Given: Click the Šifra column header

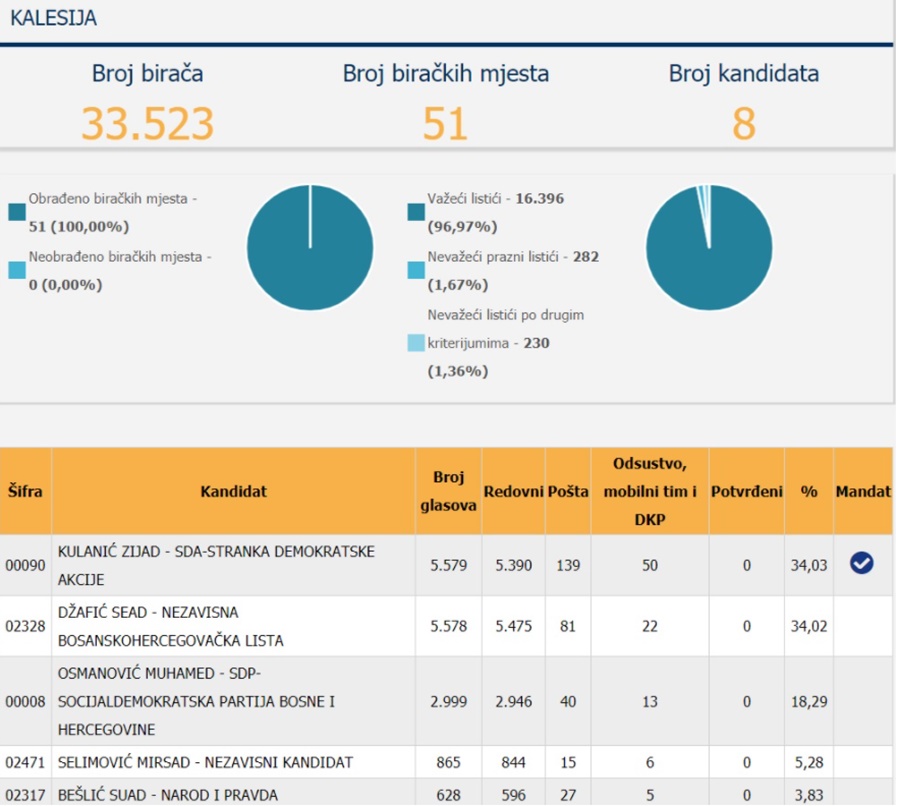Looking at the screenshot, I should [x=25, y=491].
